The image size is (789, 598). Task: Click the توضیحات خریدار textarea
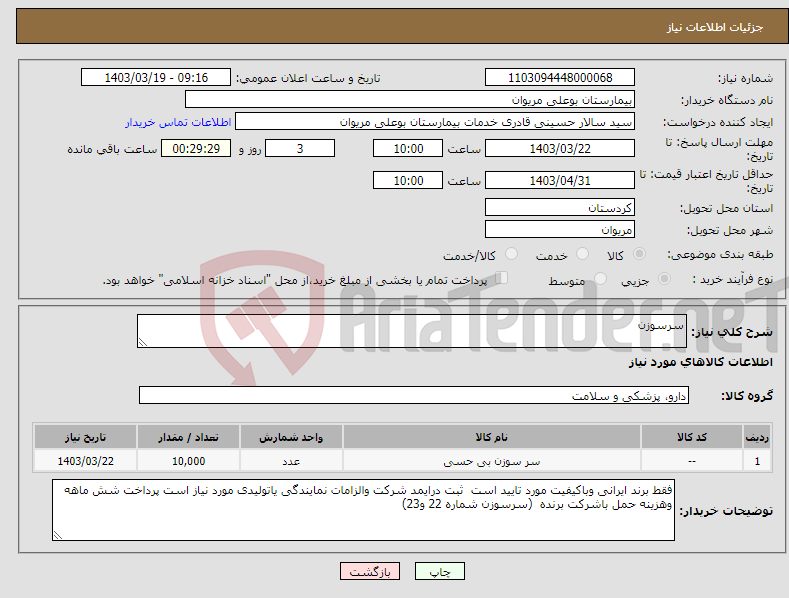pos(363,510)
